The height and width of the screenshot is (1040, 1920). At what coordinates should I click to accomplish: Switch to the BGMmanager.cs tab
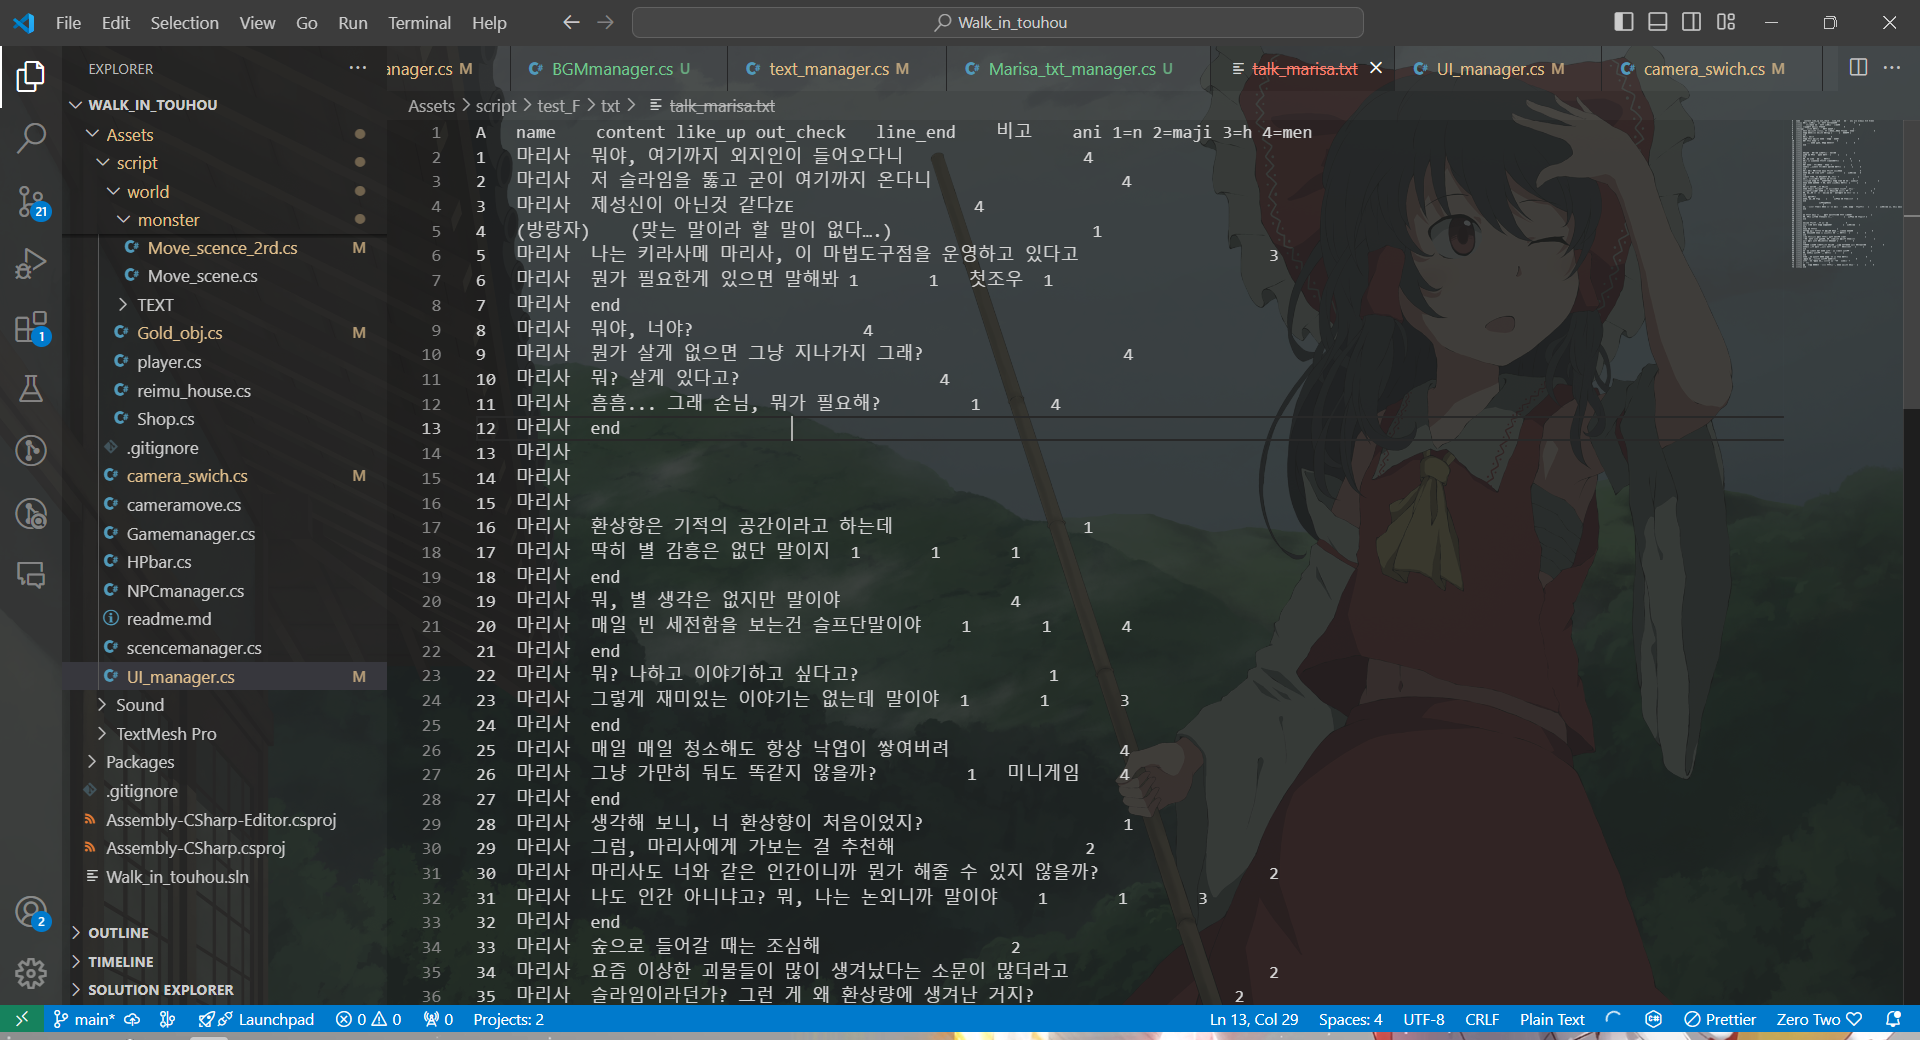(x=619, y=68)
